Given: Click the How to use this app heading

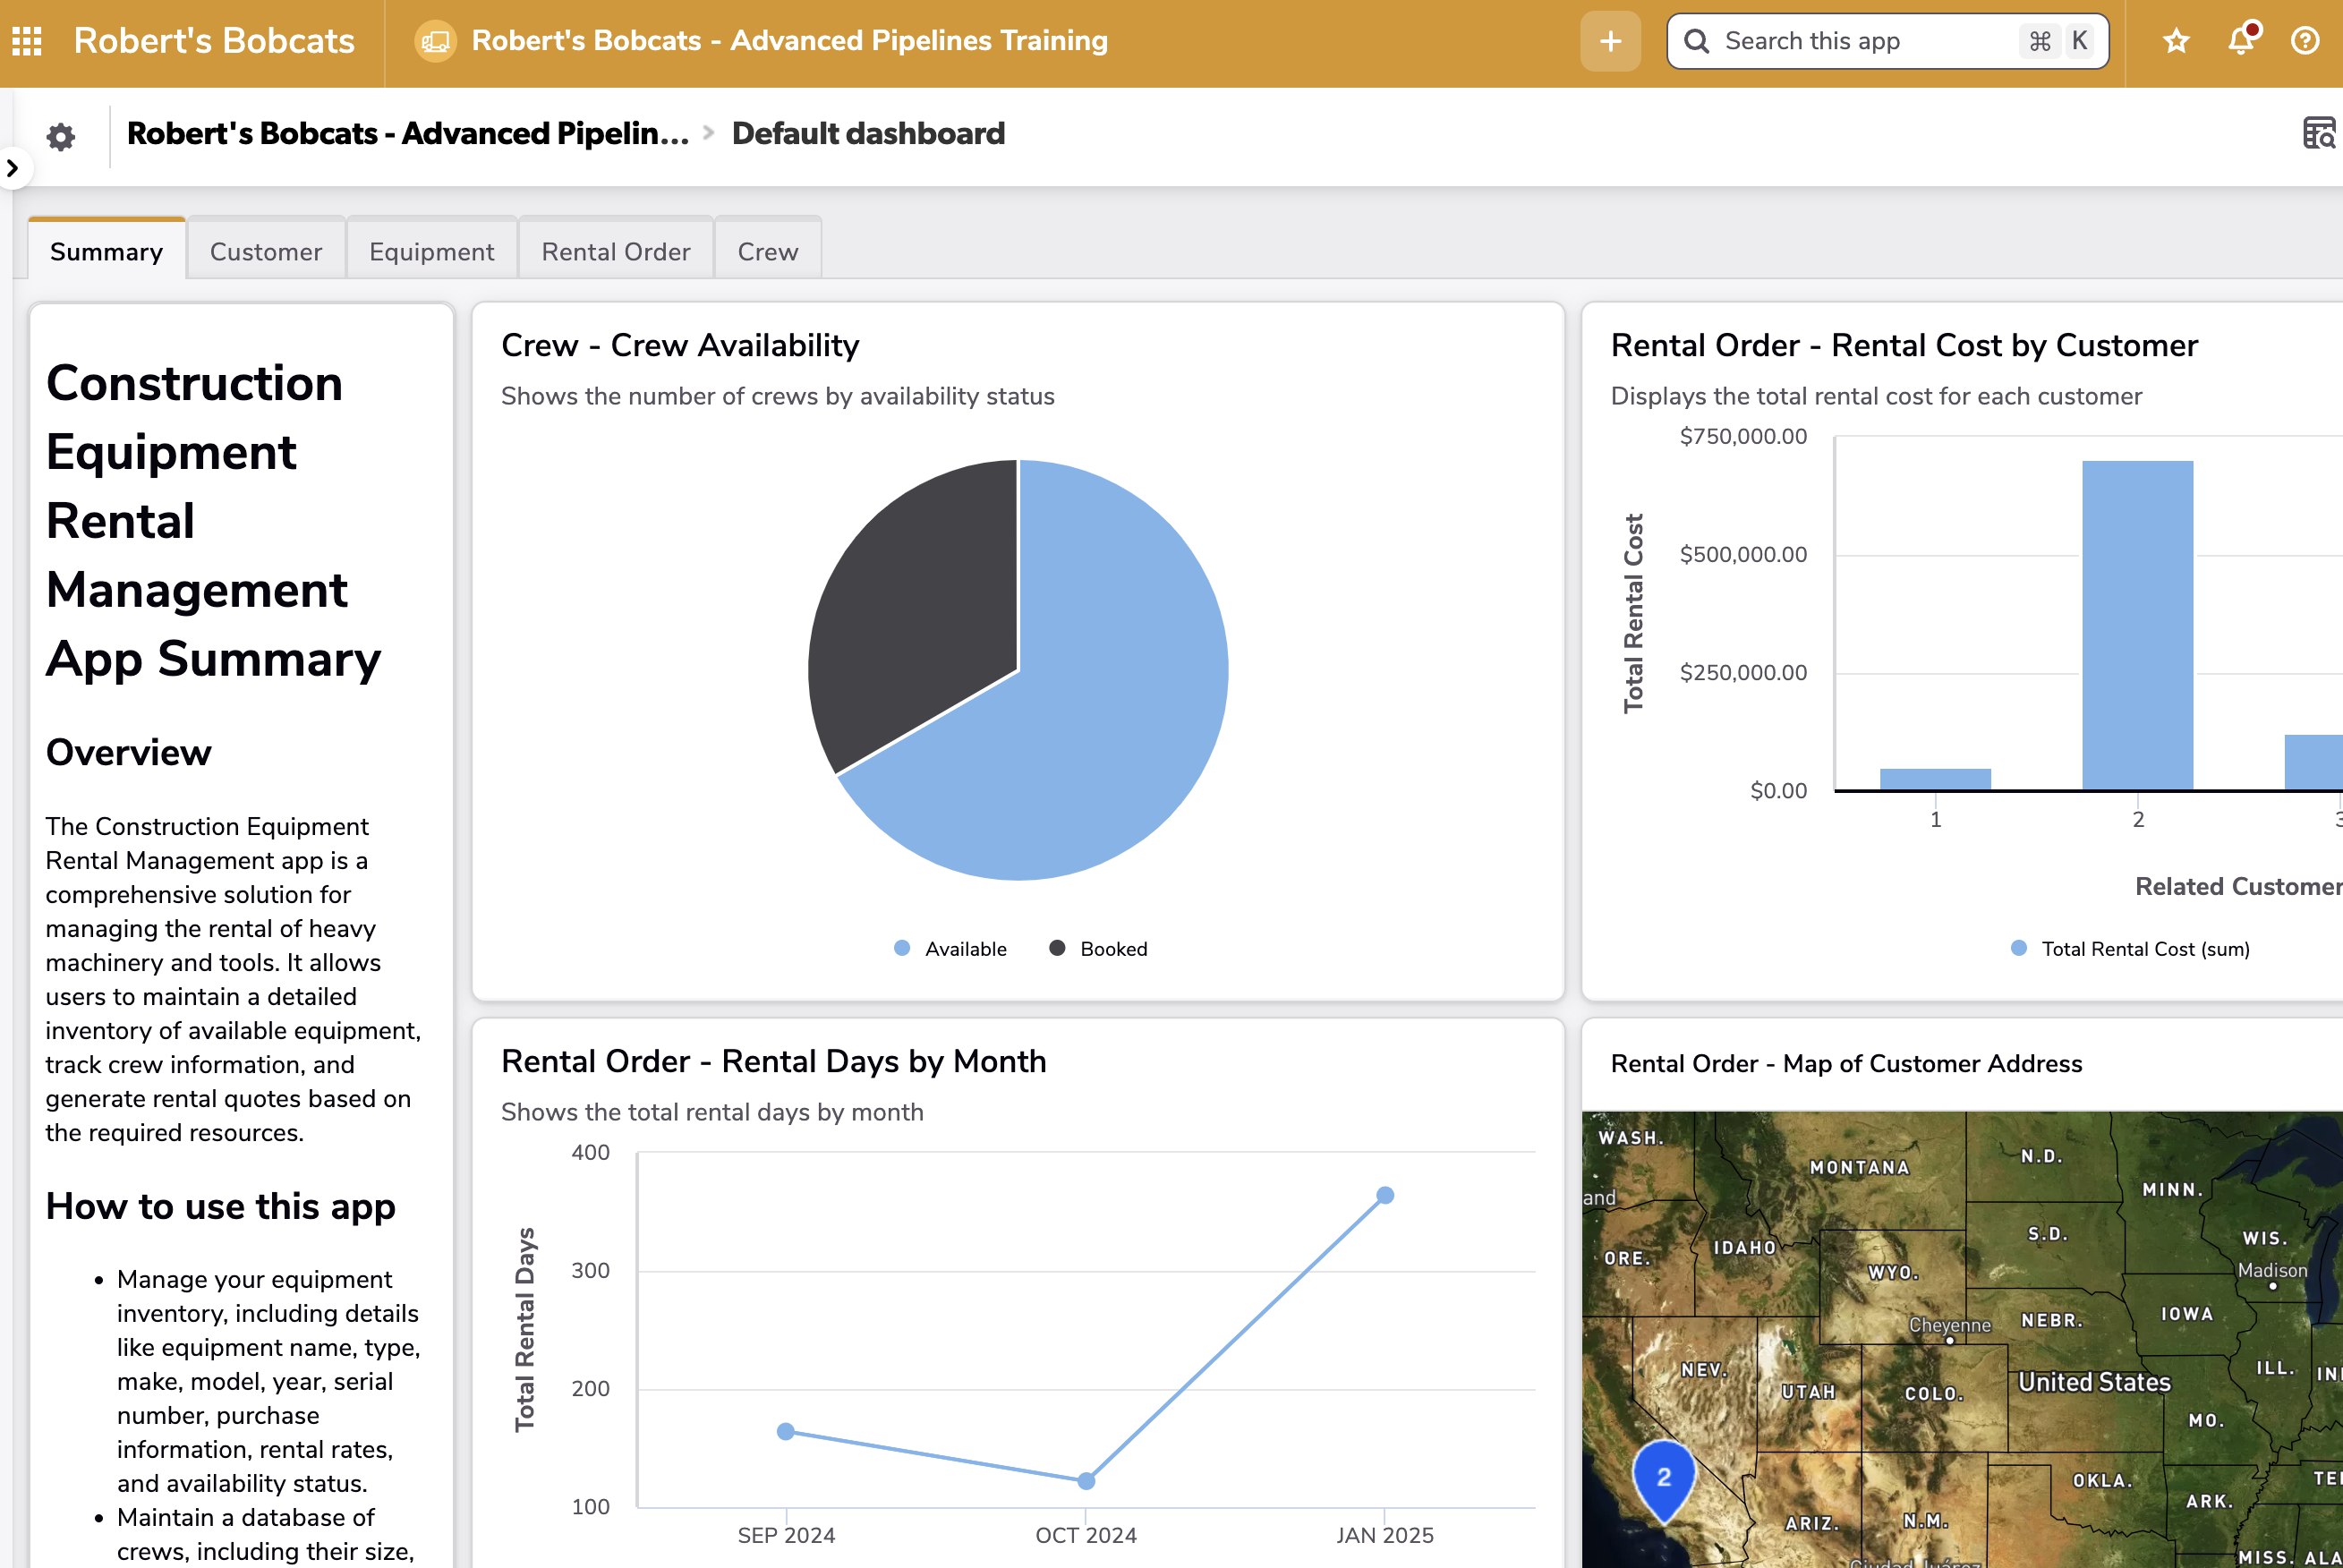Looking at the screenshot, I should tap(221, 1206).
